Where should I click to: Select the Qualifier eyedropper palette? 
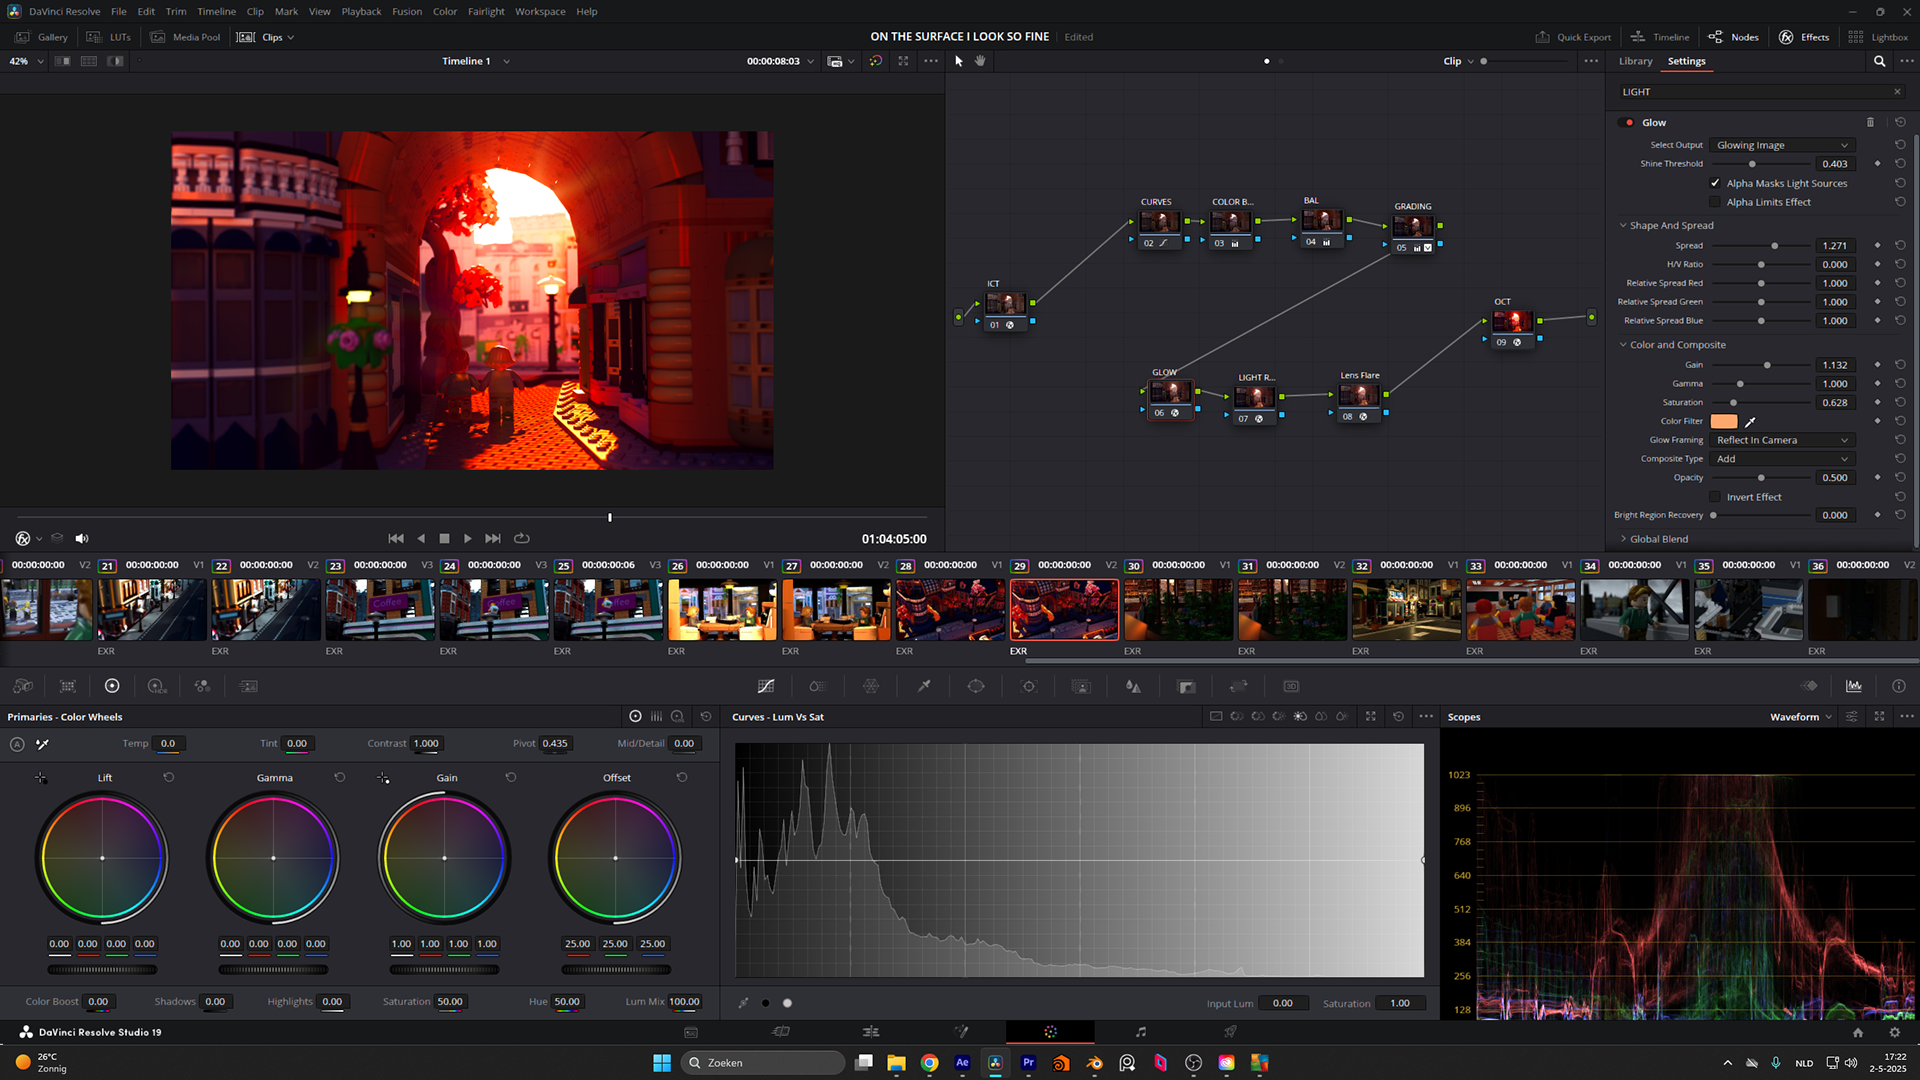pyautogui.click(x=924, y=686)
